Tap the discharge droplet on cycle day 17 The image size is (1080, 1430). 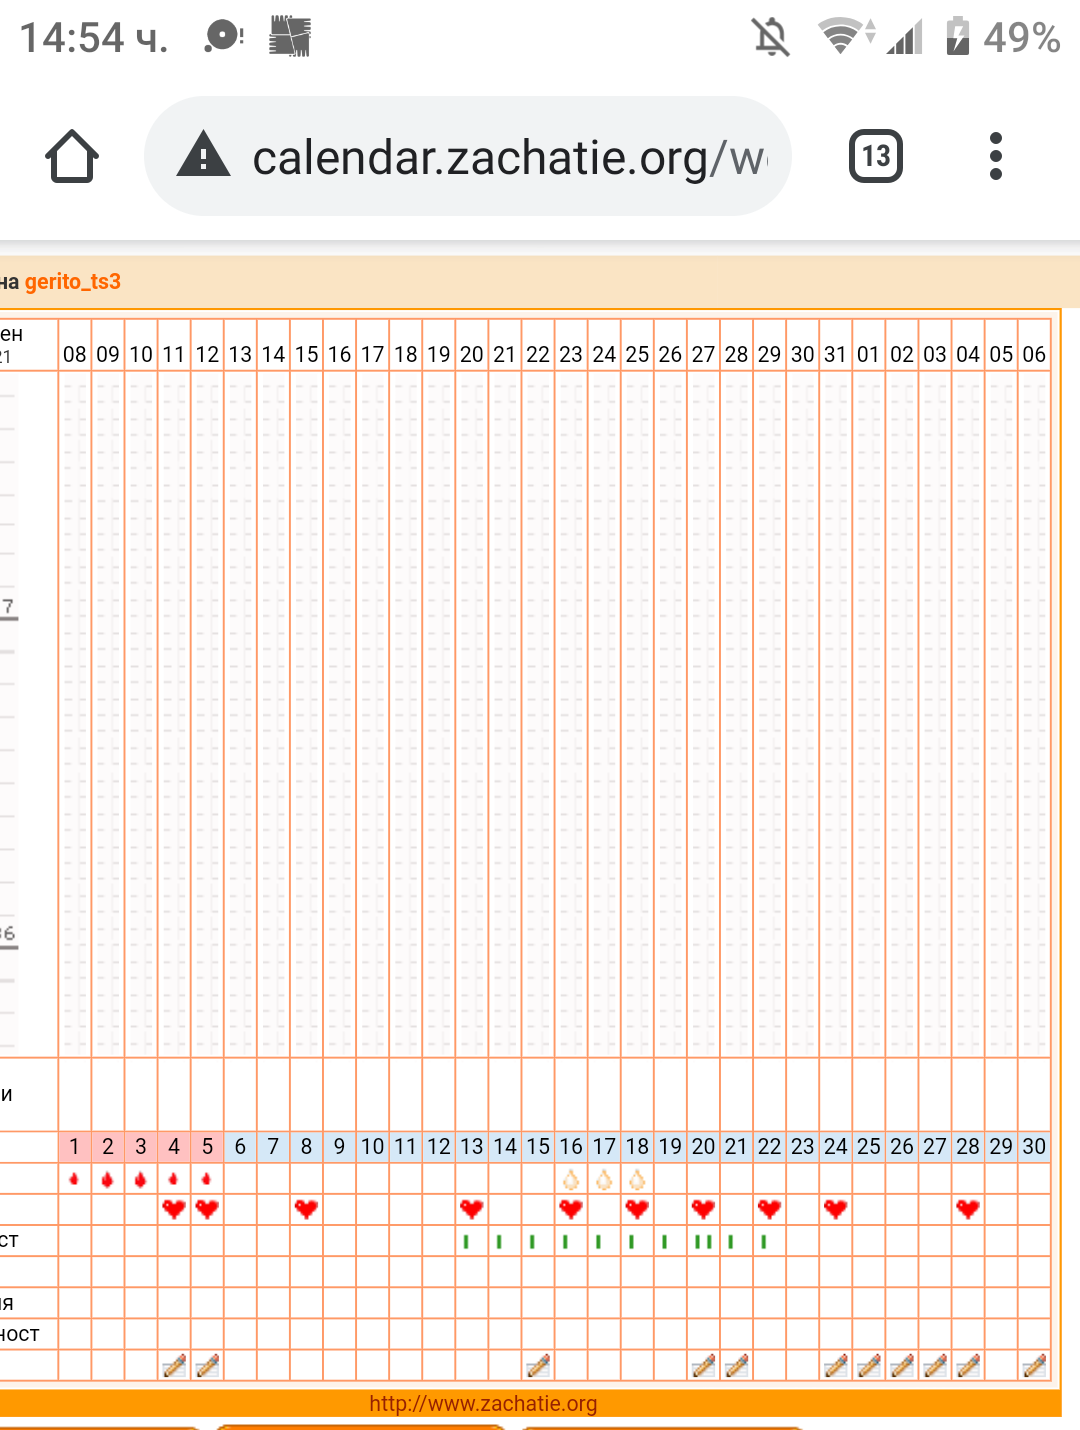604,1179
